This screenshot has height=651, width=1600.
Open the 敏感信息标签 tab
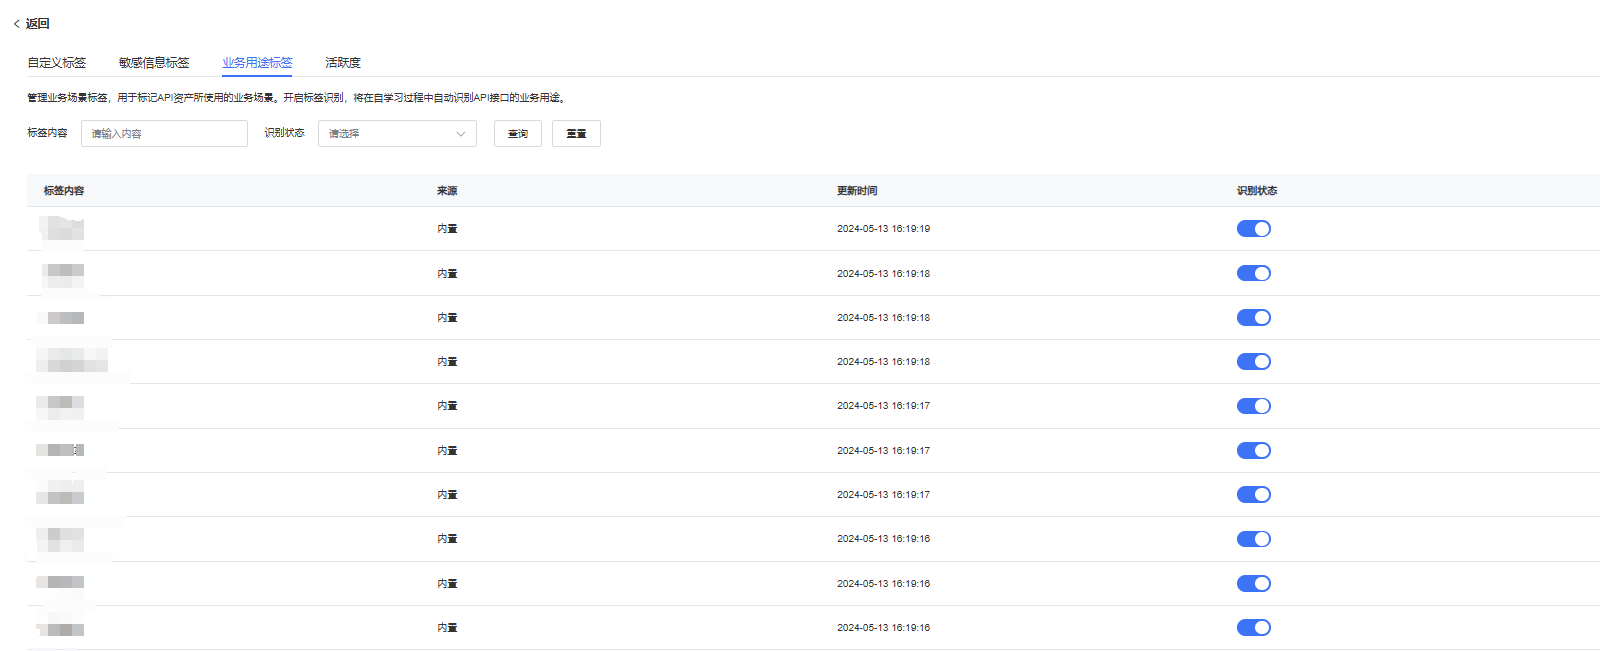click(x=154, y=62)
